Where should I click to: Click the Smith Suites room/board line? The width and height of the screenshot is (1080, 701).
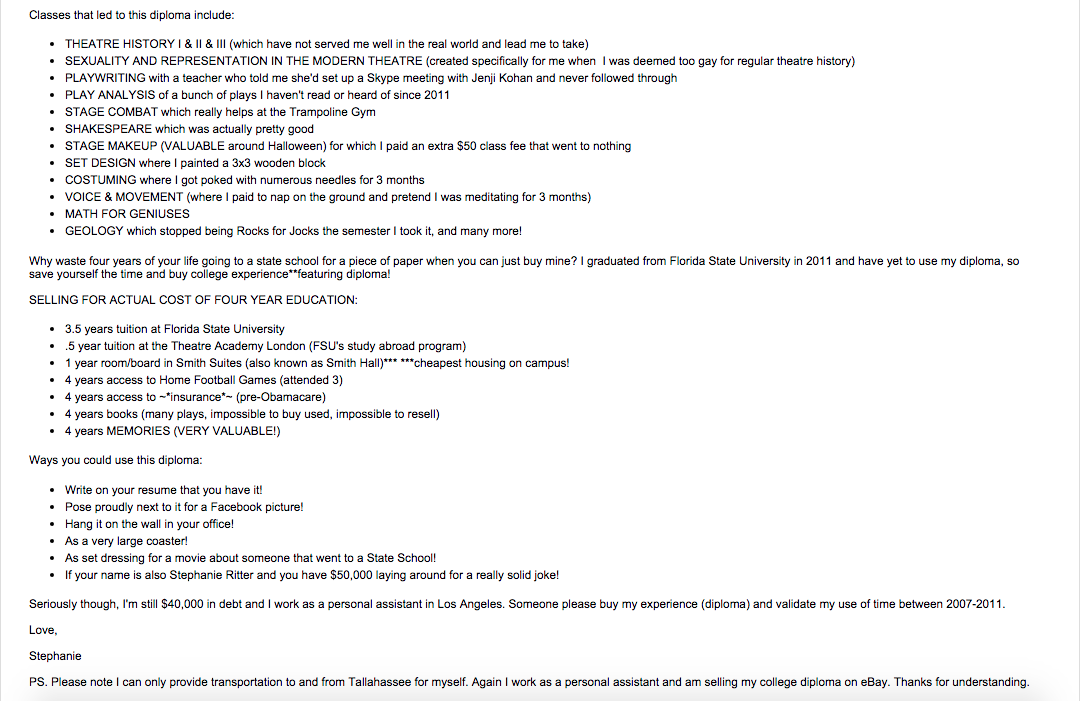pyautogui.click(x=316, y=363)
